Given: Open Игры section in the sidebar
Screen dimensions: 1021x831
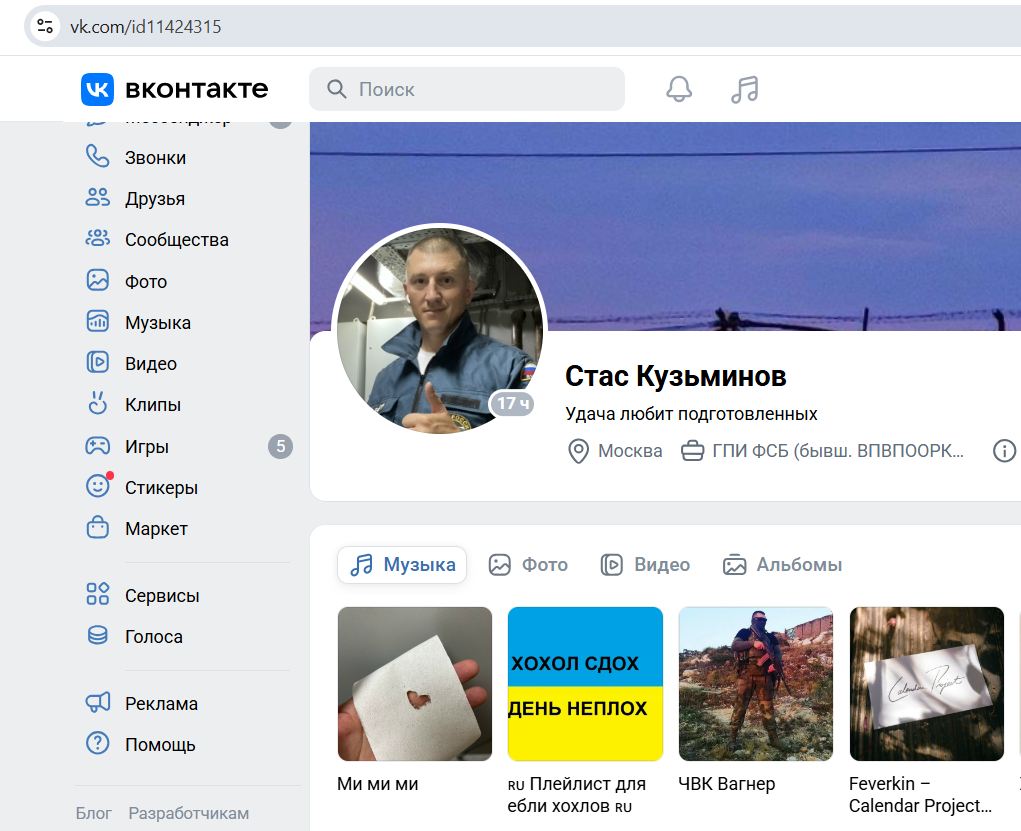Looking at the screenshot, I should [146, 447].
